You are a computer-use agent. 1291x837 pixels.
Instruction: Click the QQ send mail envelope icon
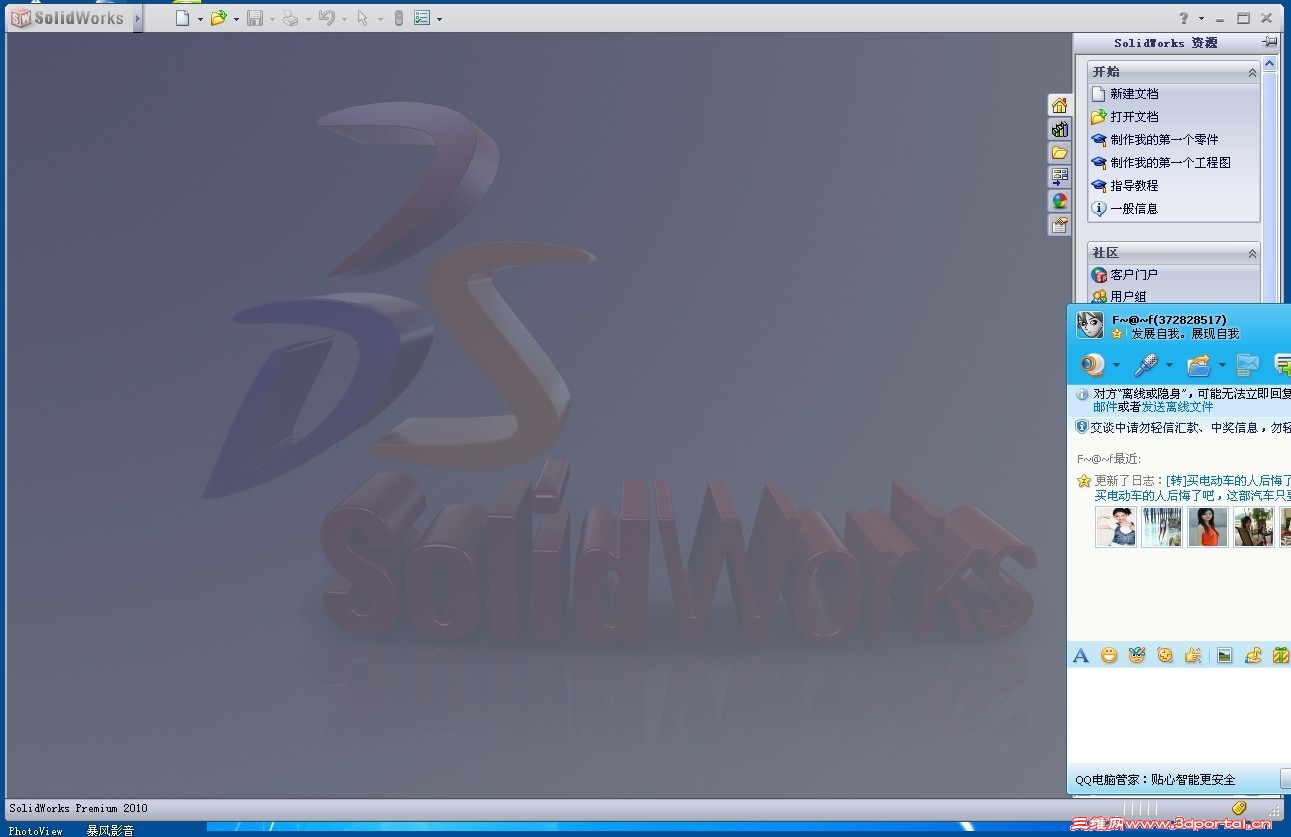1247,364
